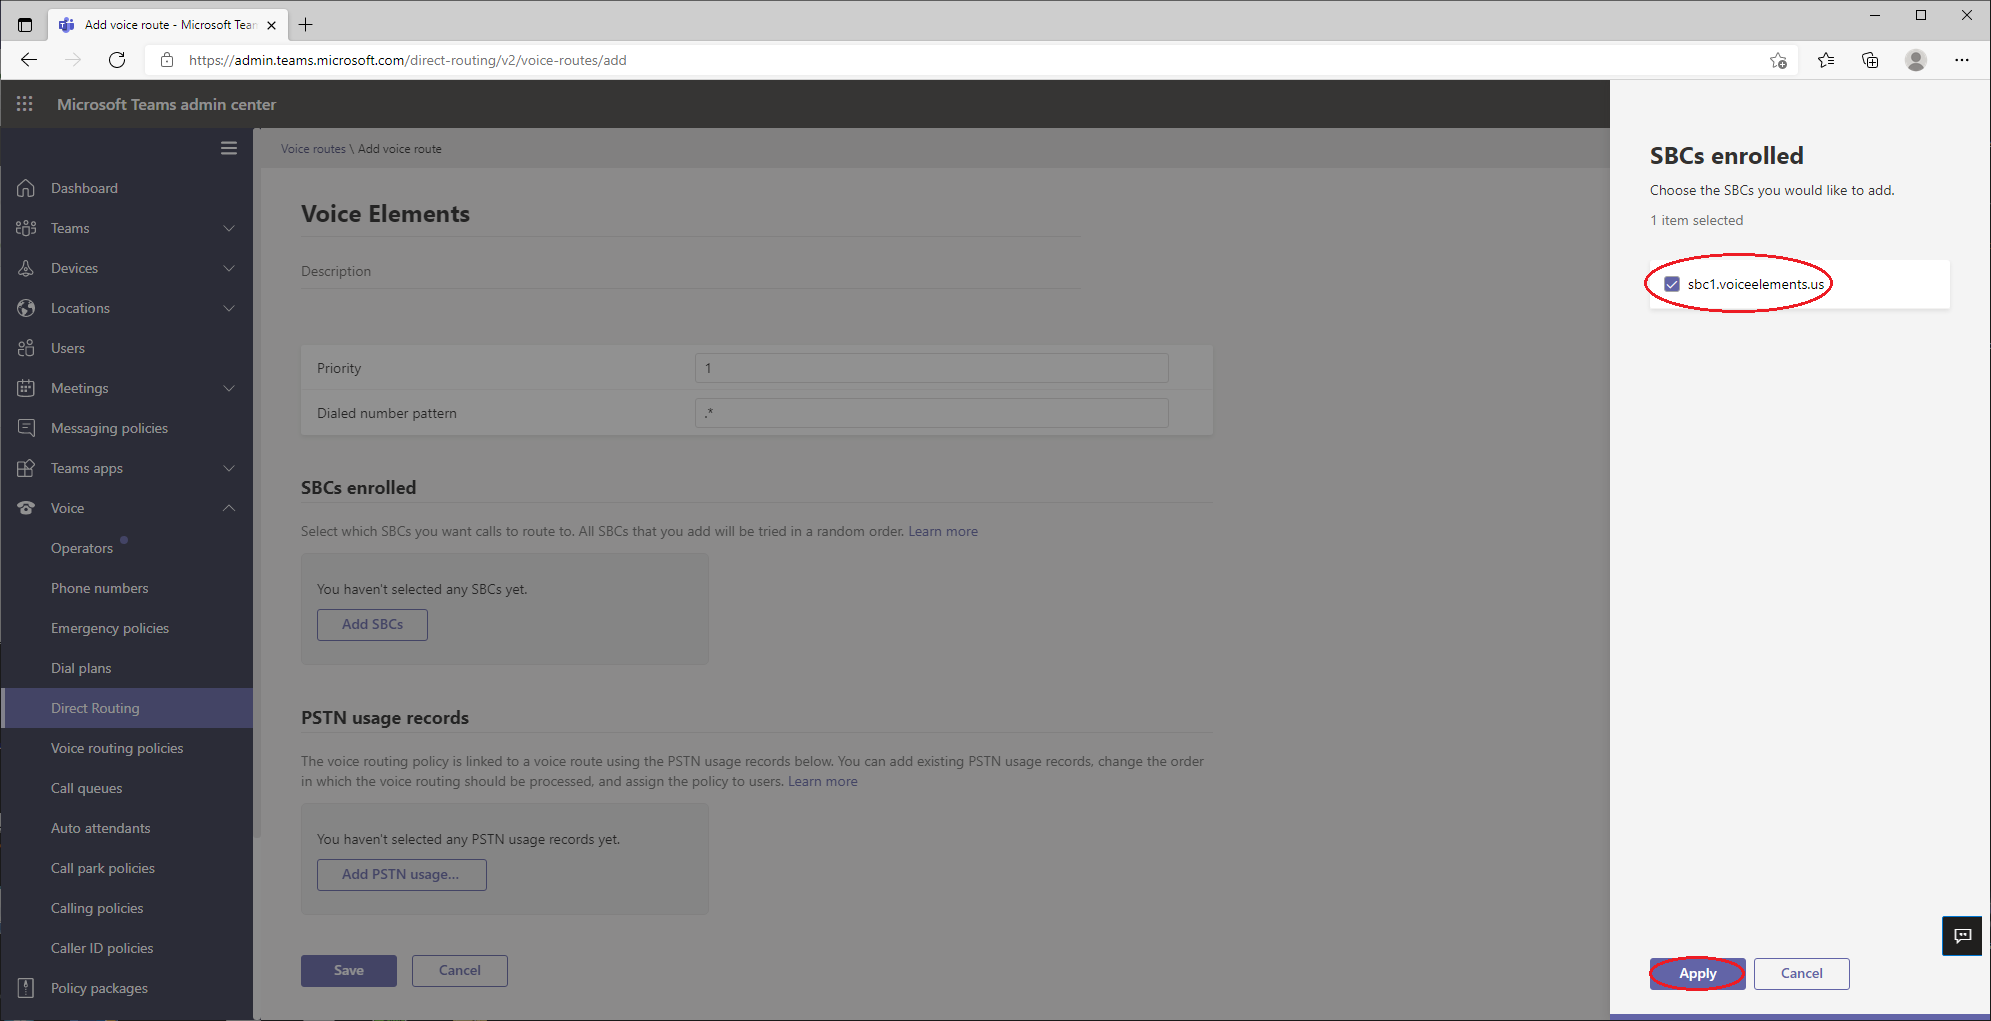Click the Teams apps icon
Viewport: 1991px width, 1021px height.
(x=26, y=468)
